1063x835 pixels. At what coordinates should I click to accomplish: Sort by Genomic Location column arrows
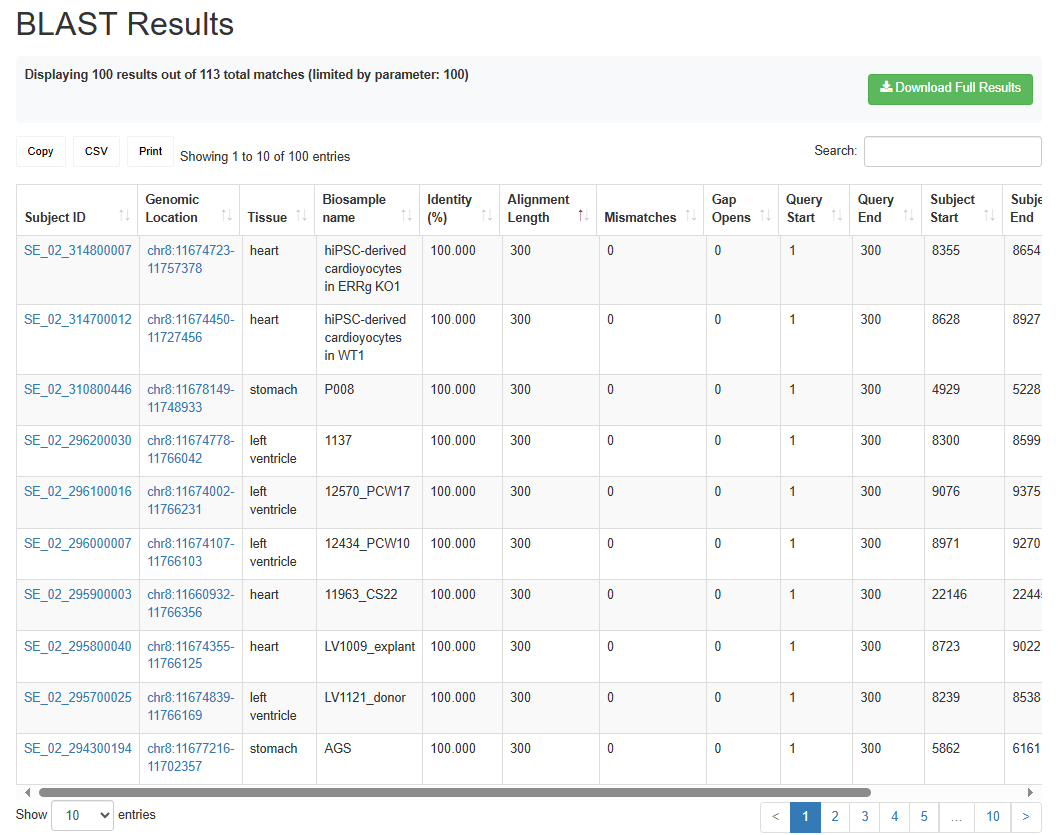coord(226,216)
